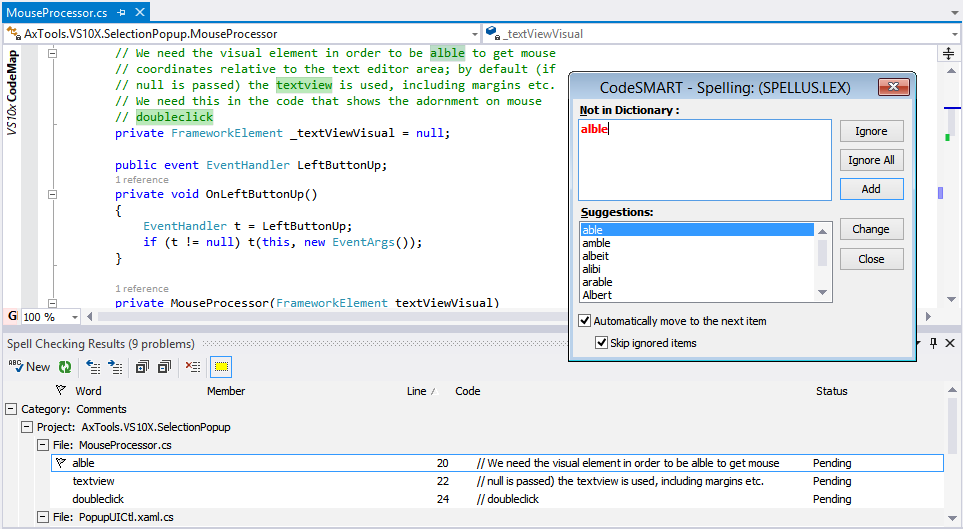Click the Not in Dictionary text box
This screenshot has height=529, width=963.
point(704,160)
